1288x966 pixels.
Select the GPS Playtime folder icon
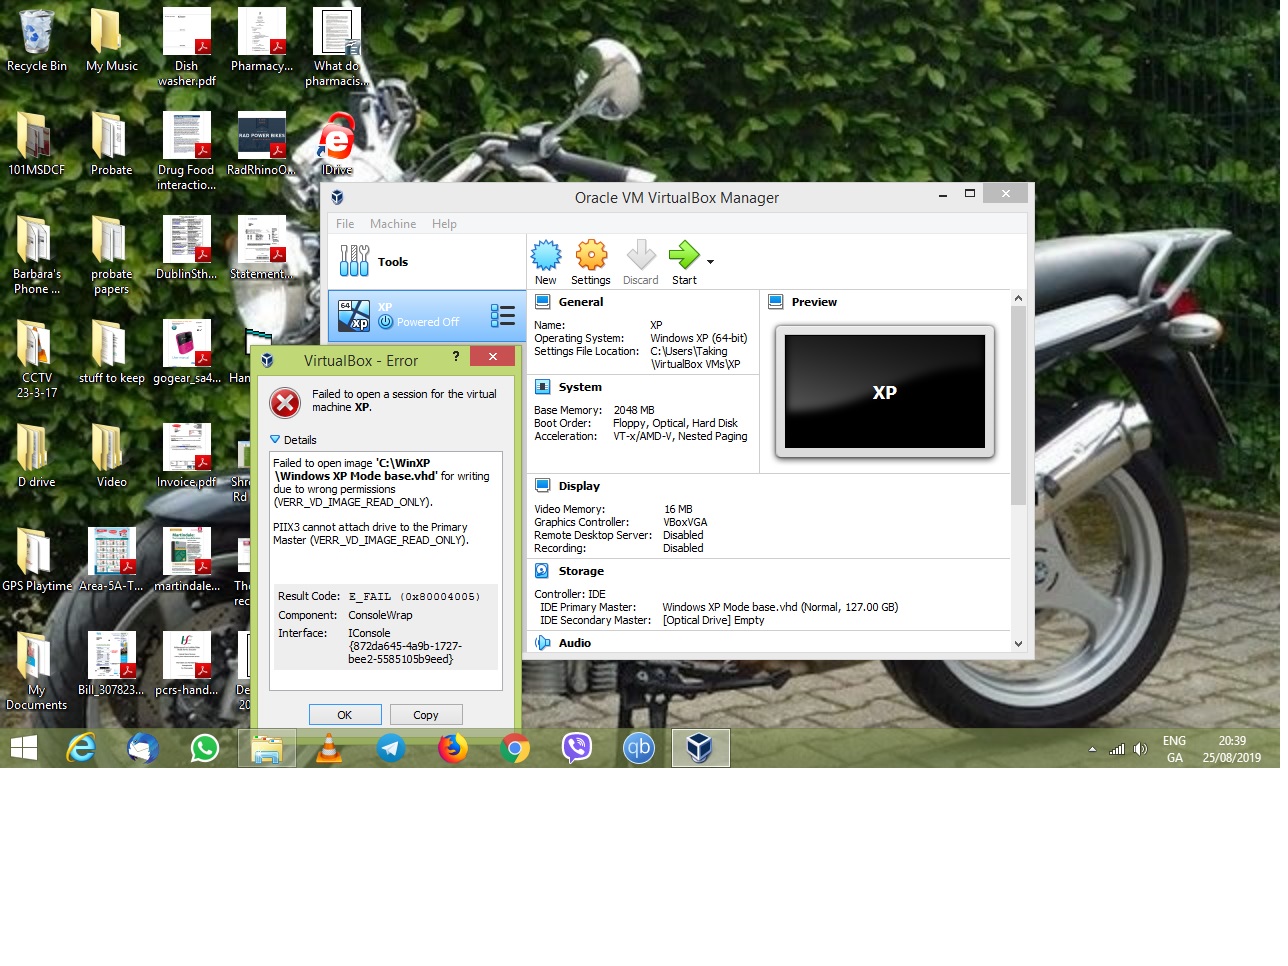coord(37,560)
